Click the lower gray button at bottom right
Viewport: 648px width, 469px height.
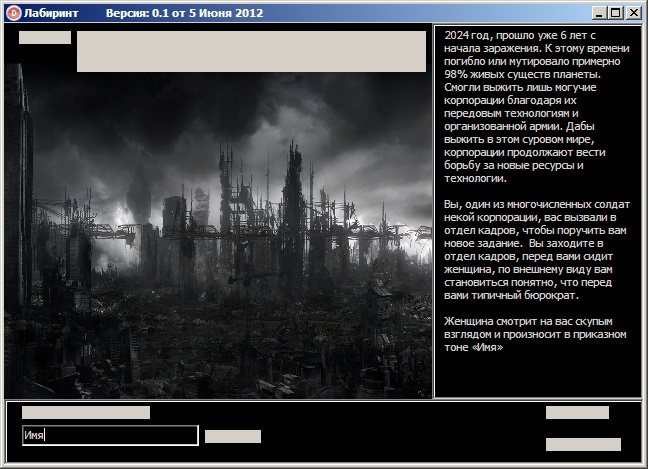pyautogui.click(x=583, y=444)
